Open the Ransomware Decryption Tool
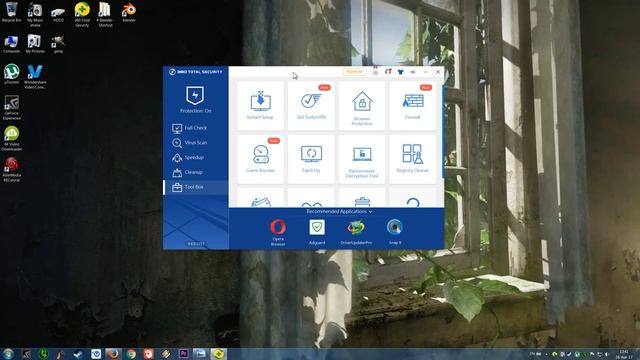640x360 pixels. 362,159
